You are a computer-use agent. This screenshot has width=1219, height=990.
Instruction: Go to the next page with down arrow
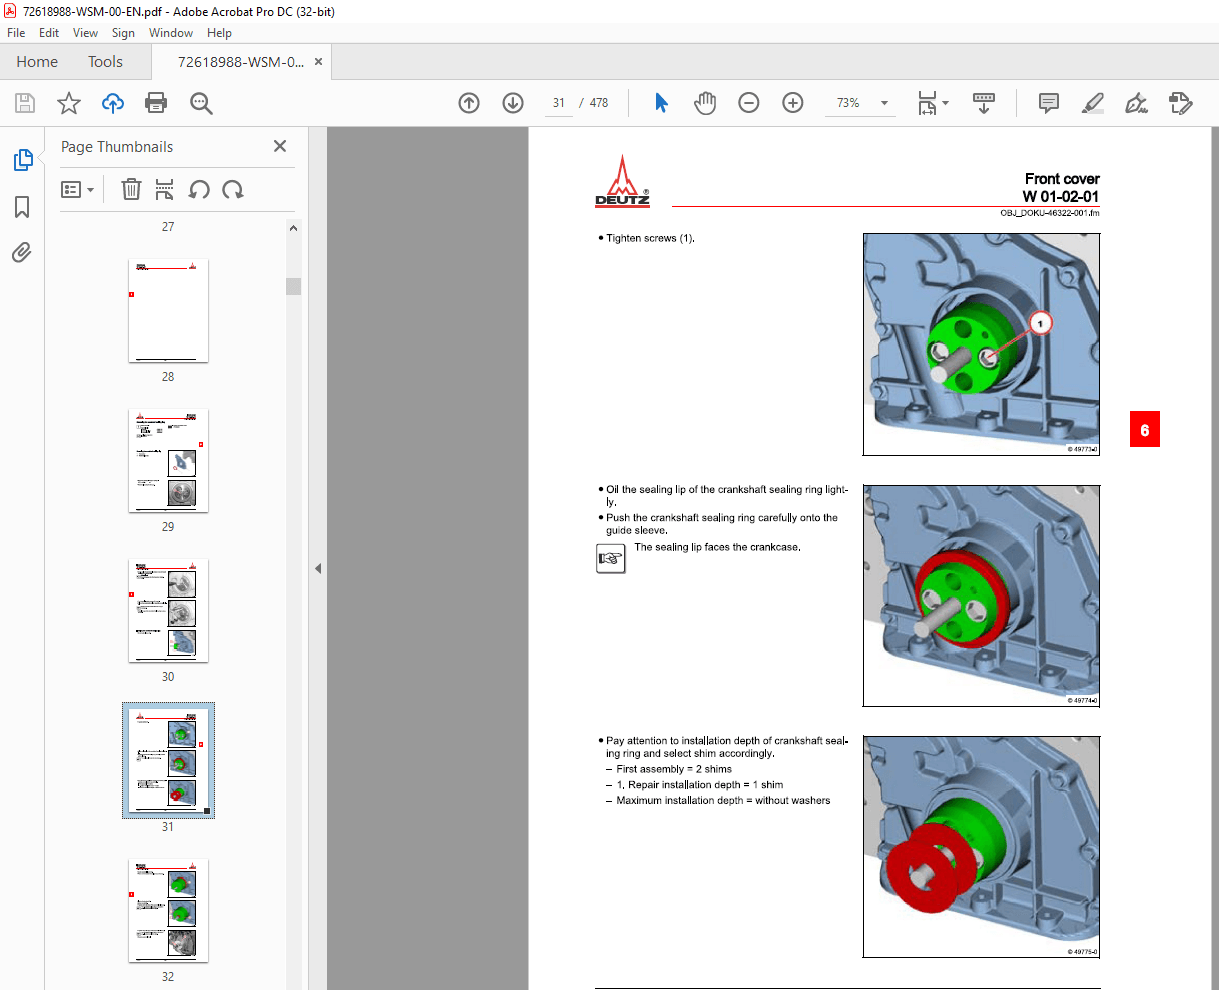click(512, 103)
